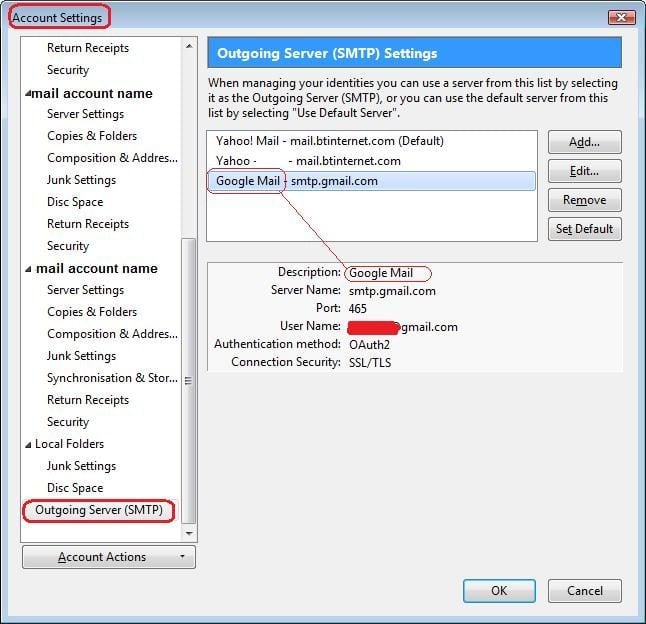Open Junk Settings under Local Folders
Image resolution: width=646 pixels, height=624 pixels.
(x=81, y=466)
